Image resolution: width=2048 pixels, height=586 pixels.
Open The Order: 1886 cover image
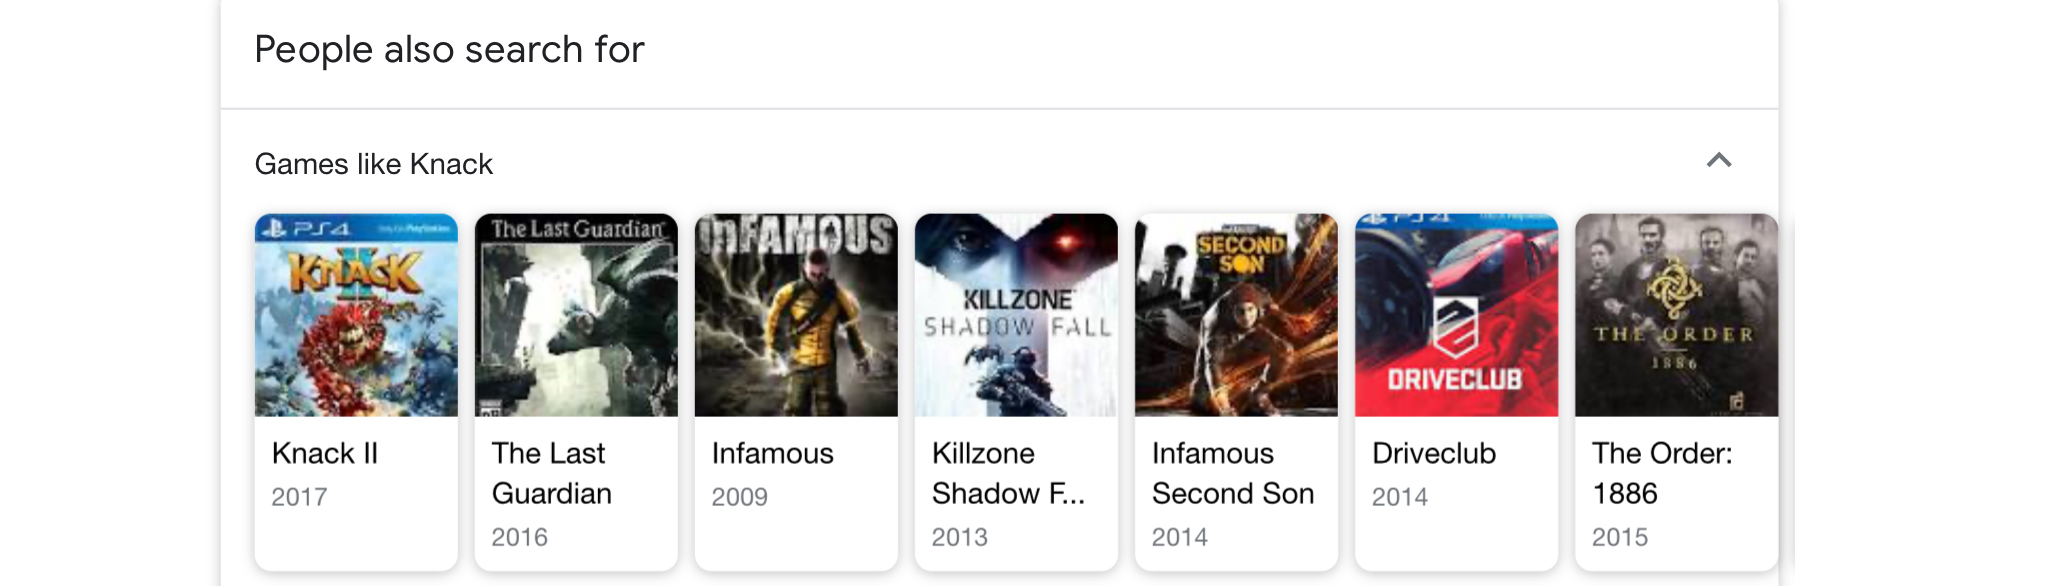tap(1676, 315)
